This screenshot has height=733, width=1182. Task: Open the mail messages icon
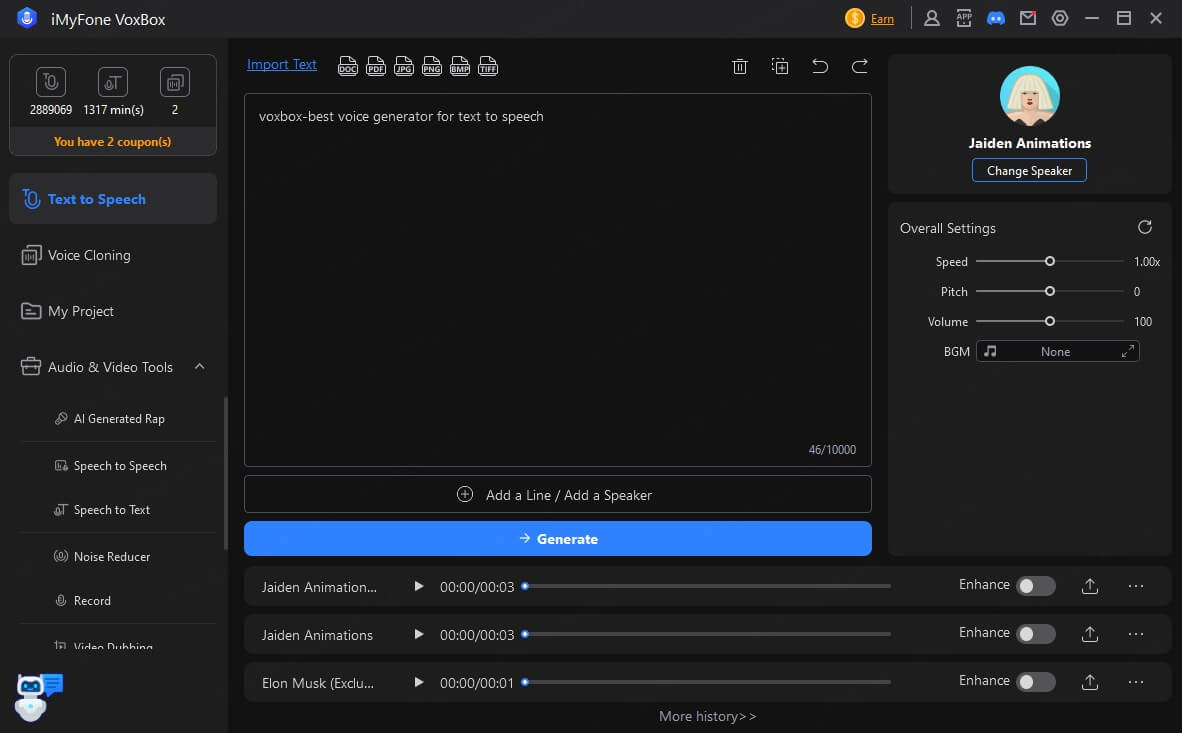(1027, 17)
